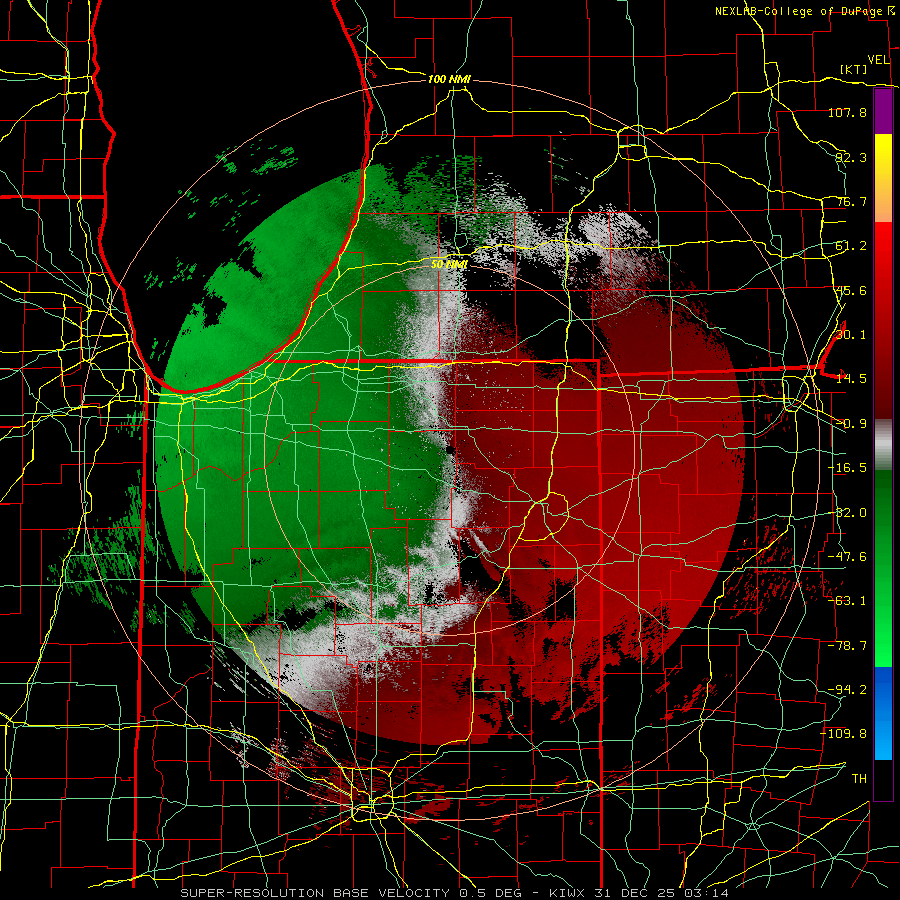This screenshot has height=900, width=900.
Task: Click the 107.8 legend value
Action: click(x=847, y=112)
